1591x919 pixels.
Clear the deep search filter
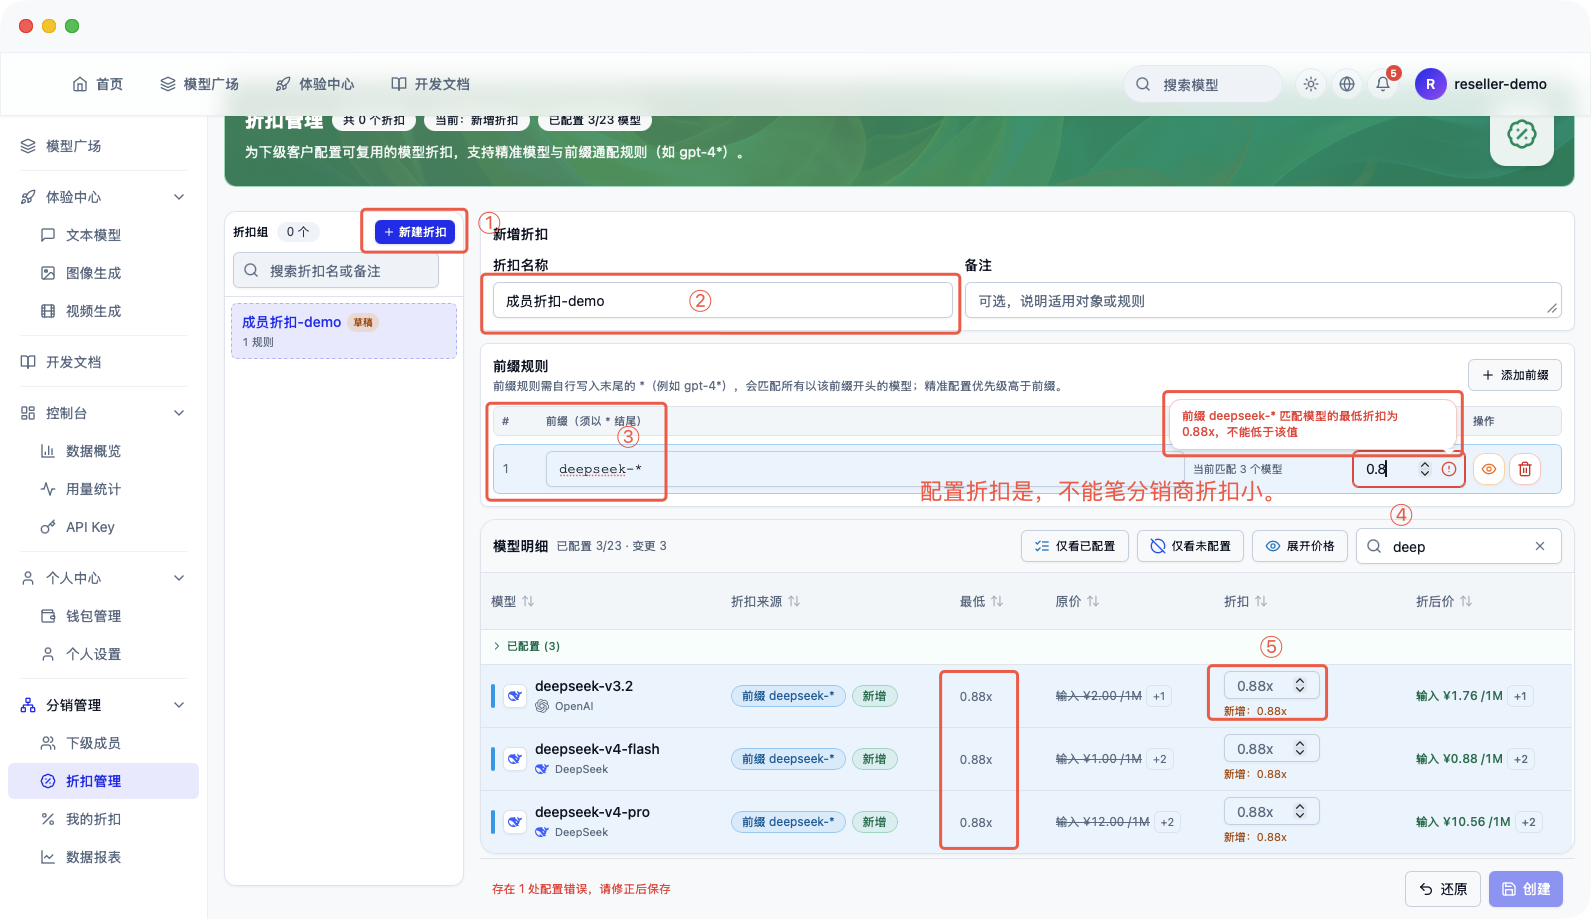coord(1540,546)
